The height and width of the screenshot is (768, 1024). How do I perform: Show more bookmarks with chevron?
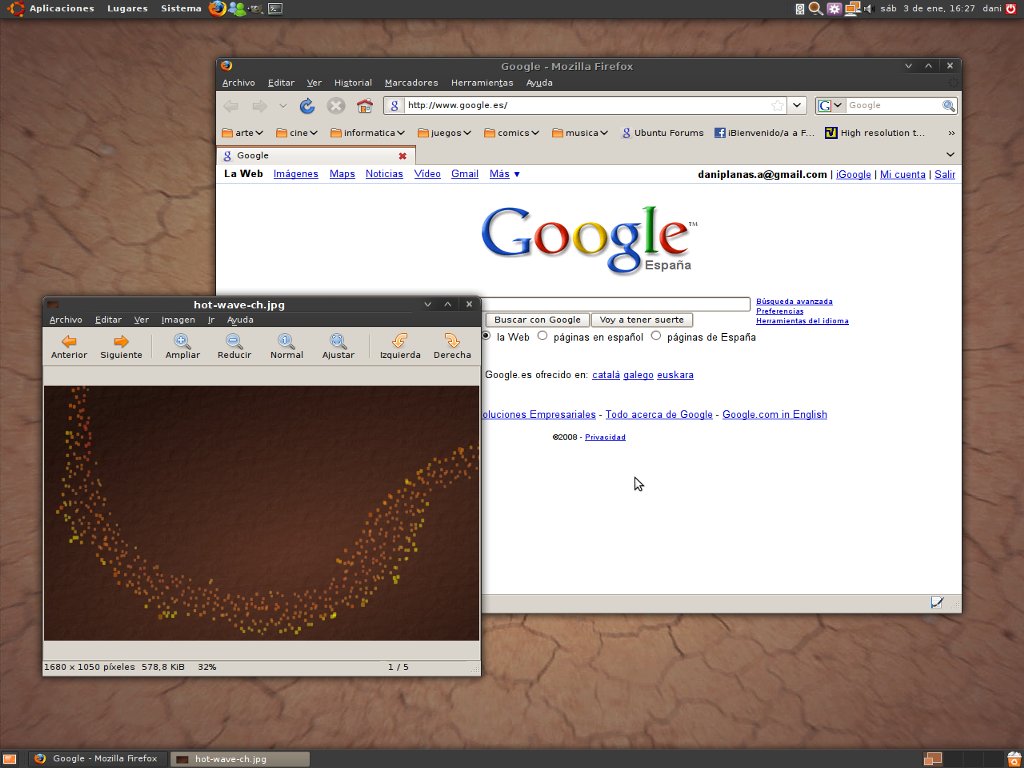[x=951, y=133]
